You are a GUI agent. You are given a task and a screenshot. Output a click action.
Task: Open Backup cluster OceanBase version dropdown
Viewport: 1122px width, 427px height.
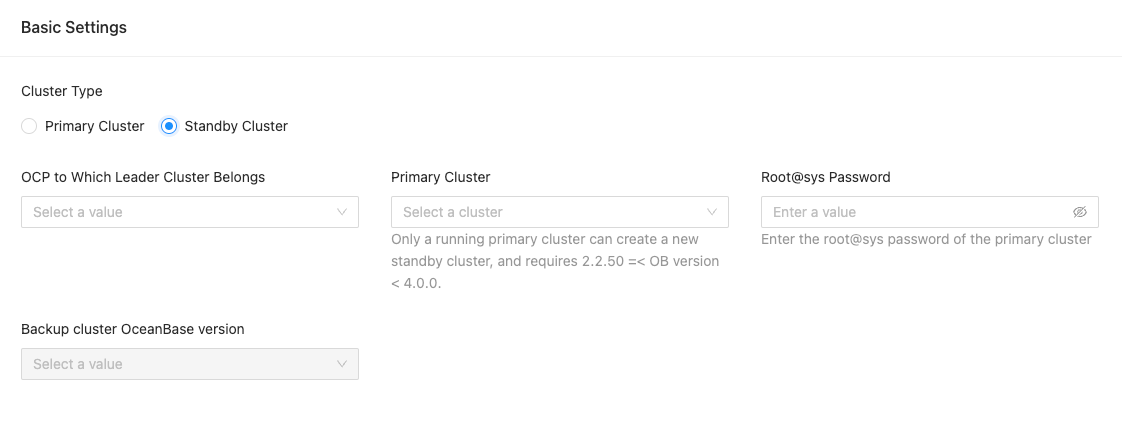(x=180, y=364)
